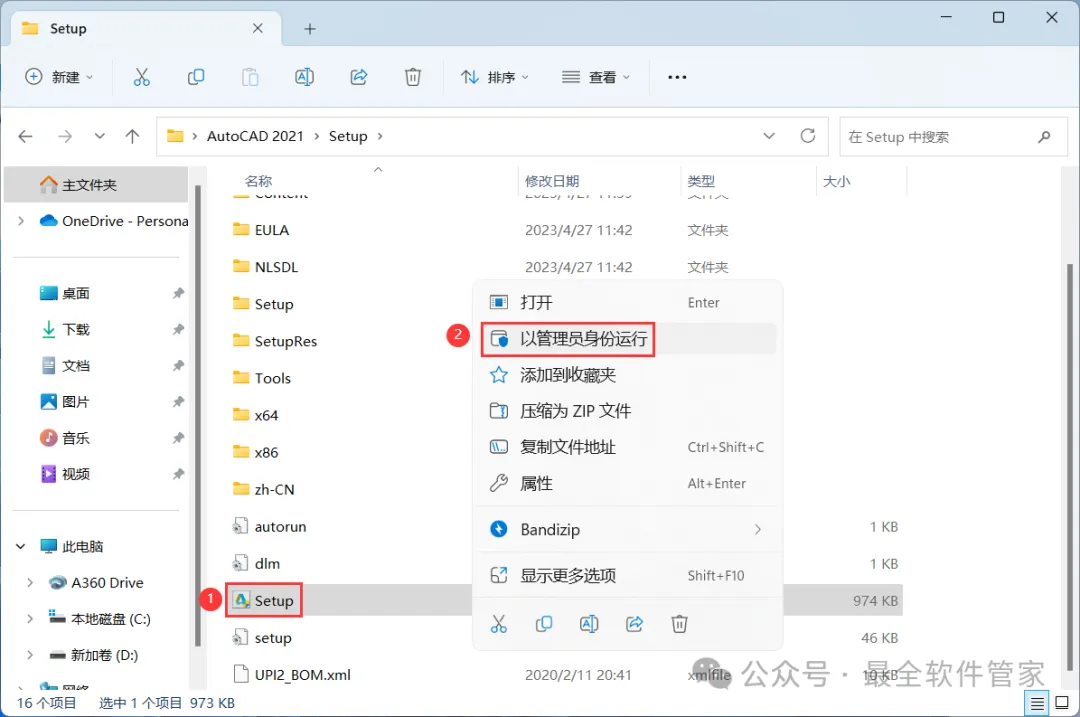Click Cut icon in context menu bottom row
Image resolution: width=1080 pixels, height=717 pixels.
click(499, 624)
